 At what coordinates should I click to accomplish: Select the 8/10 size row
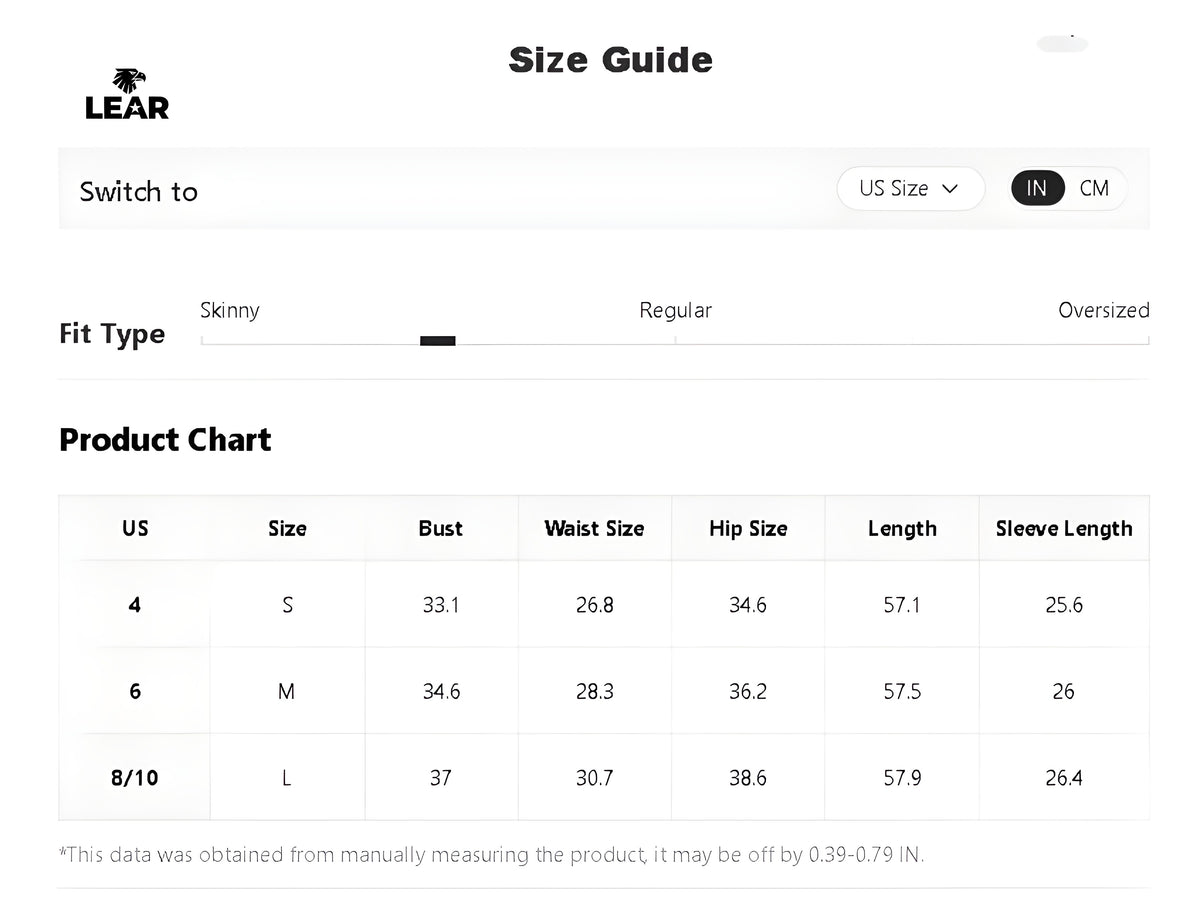(604, 777)
